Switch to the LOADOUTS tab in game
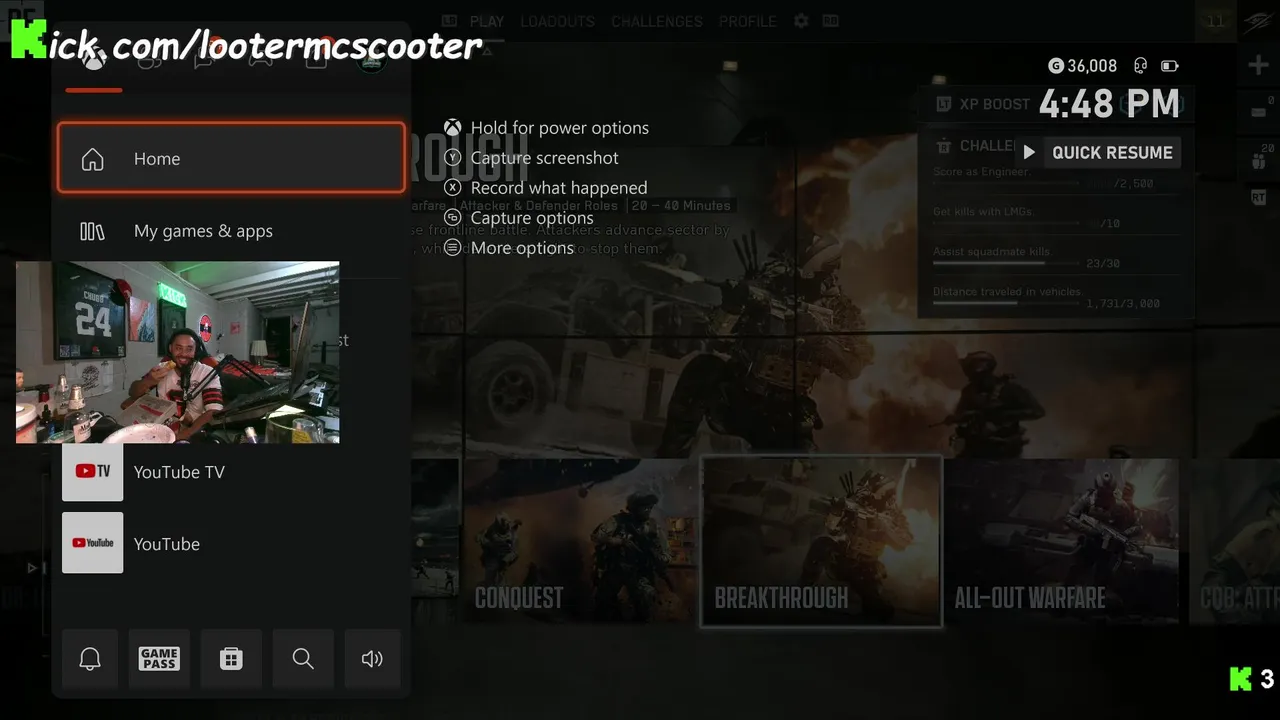This screenshot has width=1280, height=720. [557, 21]
